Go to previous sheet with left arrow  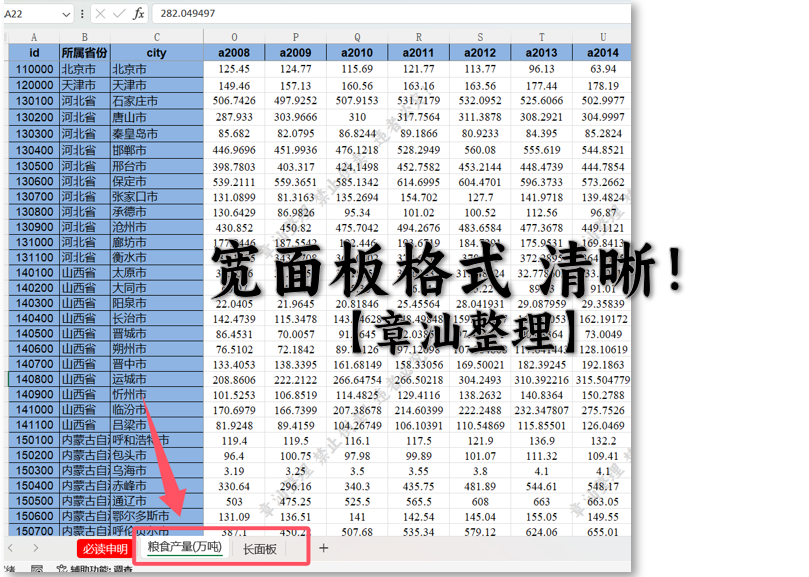(x=10, y=548)
